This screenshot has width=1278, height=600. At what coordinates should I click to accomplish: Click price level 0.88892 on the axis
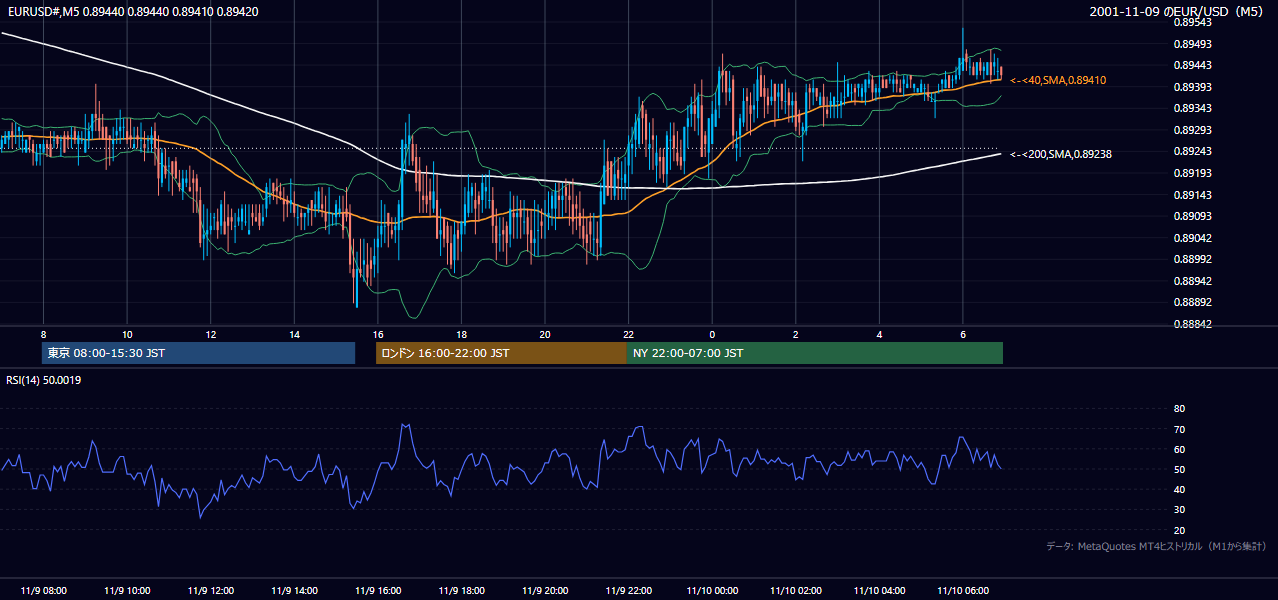(1194, 302)
